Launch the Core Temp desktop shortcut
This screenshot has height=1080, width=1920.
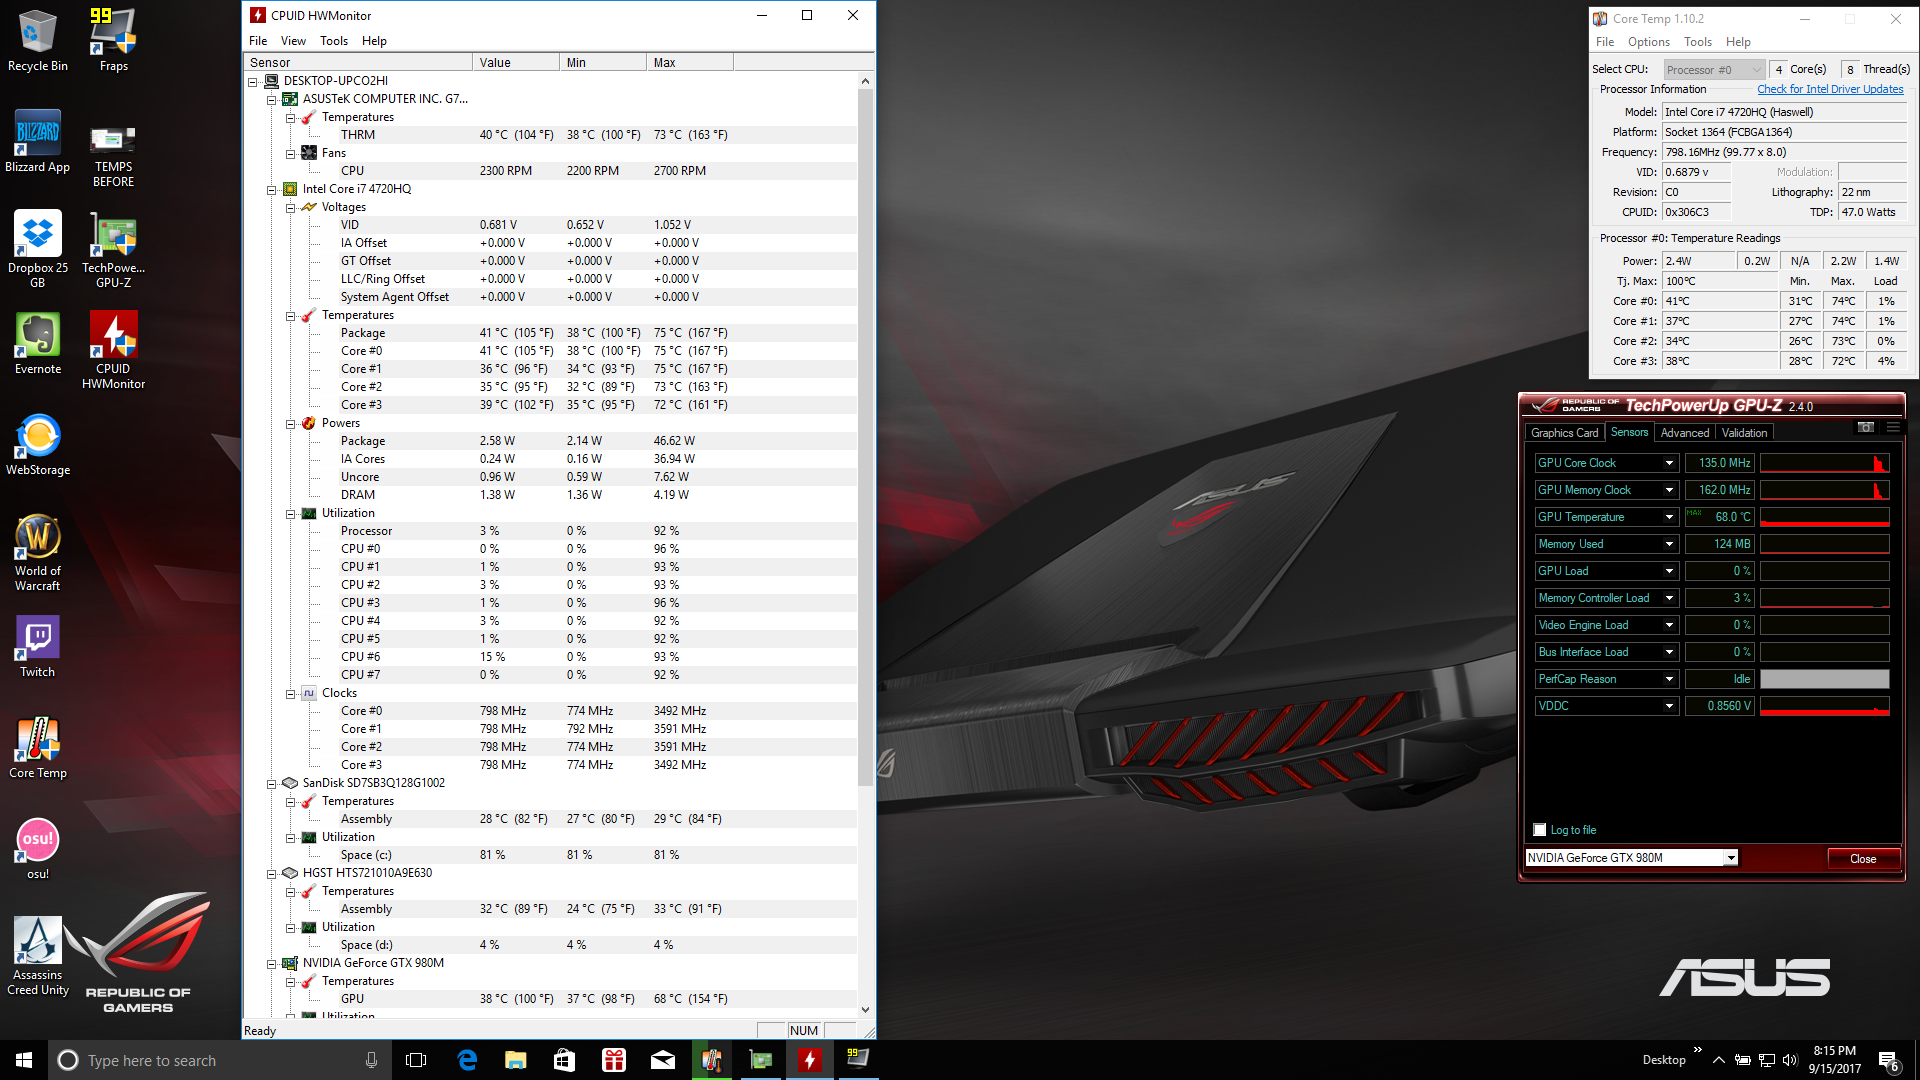(x=38, y=747)
